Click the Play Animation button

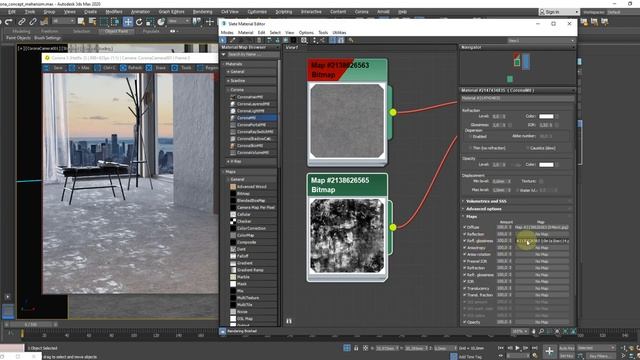point(518,348)
